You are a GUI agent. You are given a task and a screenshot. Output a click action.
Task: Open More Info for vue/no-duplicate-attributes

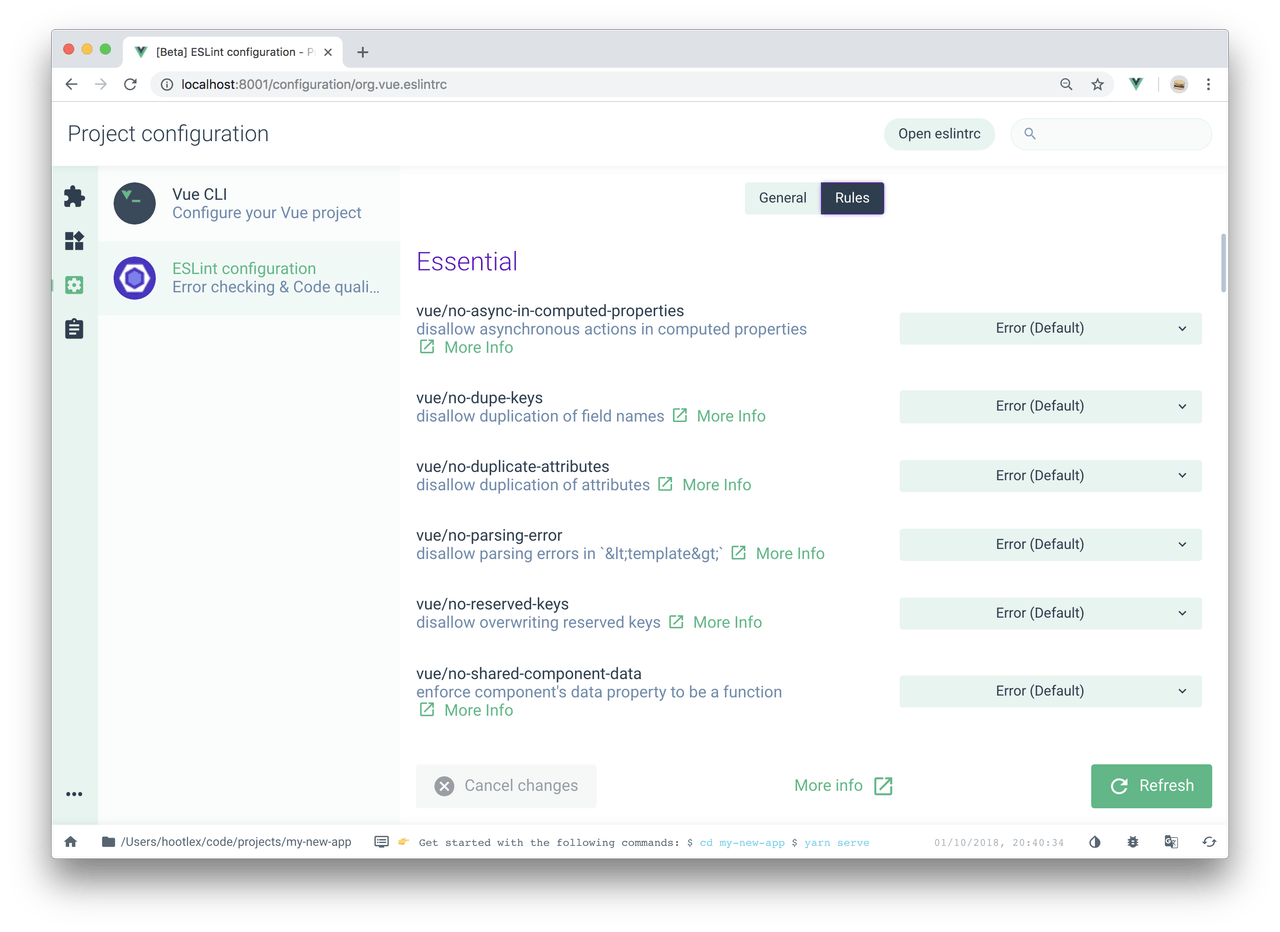click(x=704, y=485)
